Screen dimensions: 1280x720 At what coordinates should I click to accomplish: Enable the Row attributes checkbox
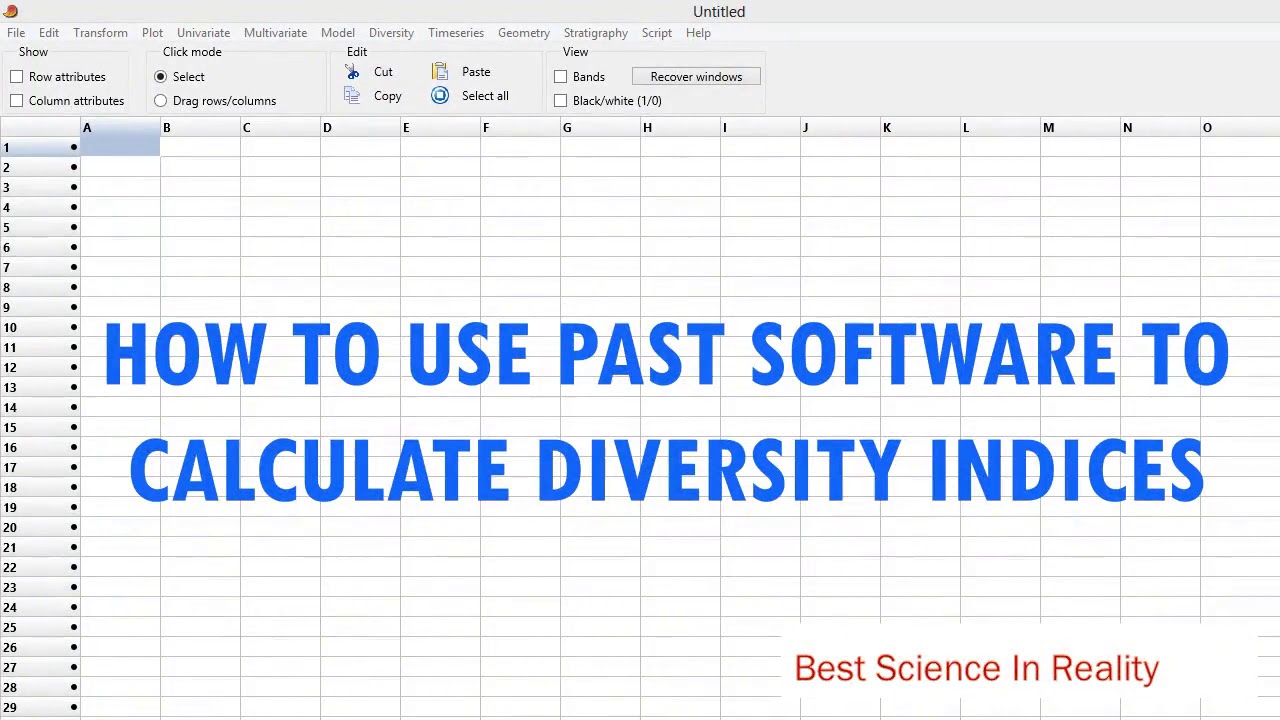point(17,77)
